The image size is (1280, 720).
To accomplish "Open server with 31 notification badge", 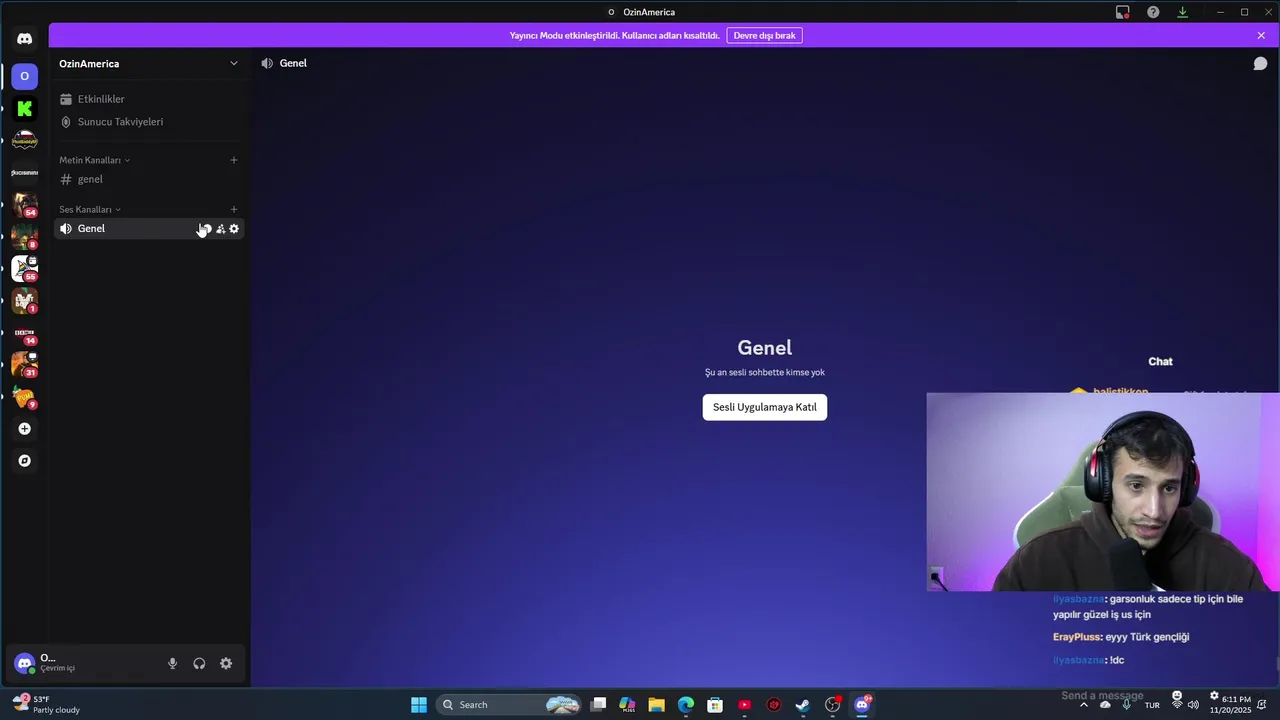I will pos(25,364).
